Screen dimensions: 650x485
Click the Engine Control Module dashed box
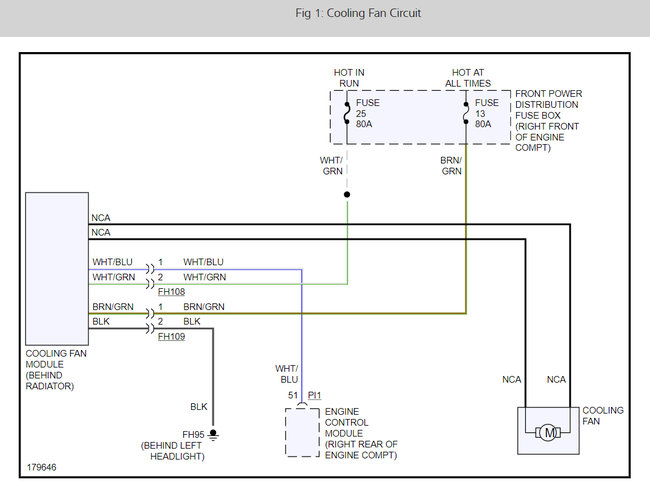pyautogui.click(x=302, y=433)
